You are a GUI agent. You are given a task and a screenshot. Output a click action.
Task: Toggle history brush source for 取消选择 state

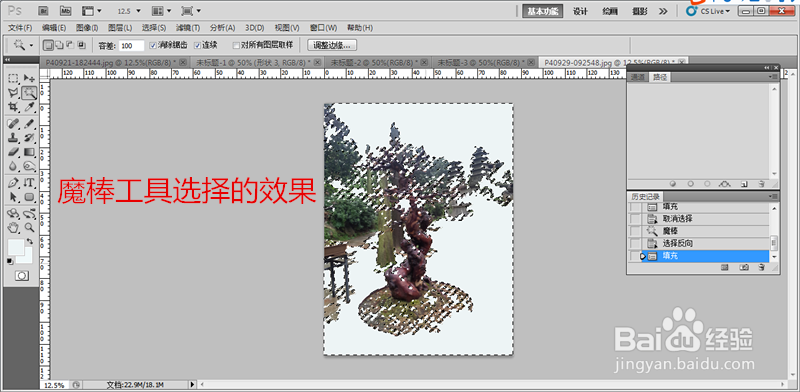coord(634,219)
